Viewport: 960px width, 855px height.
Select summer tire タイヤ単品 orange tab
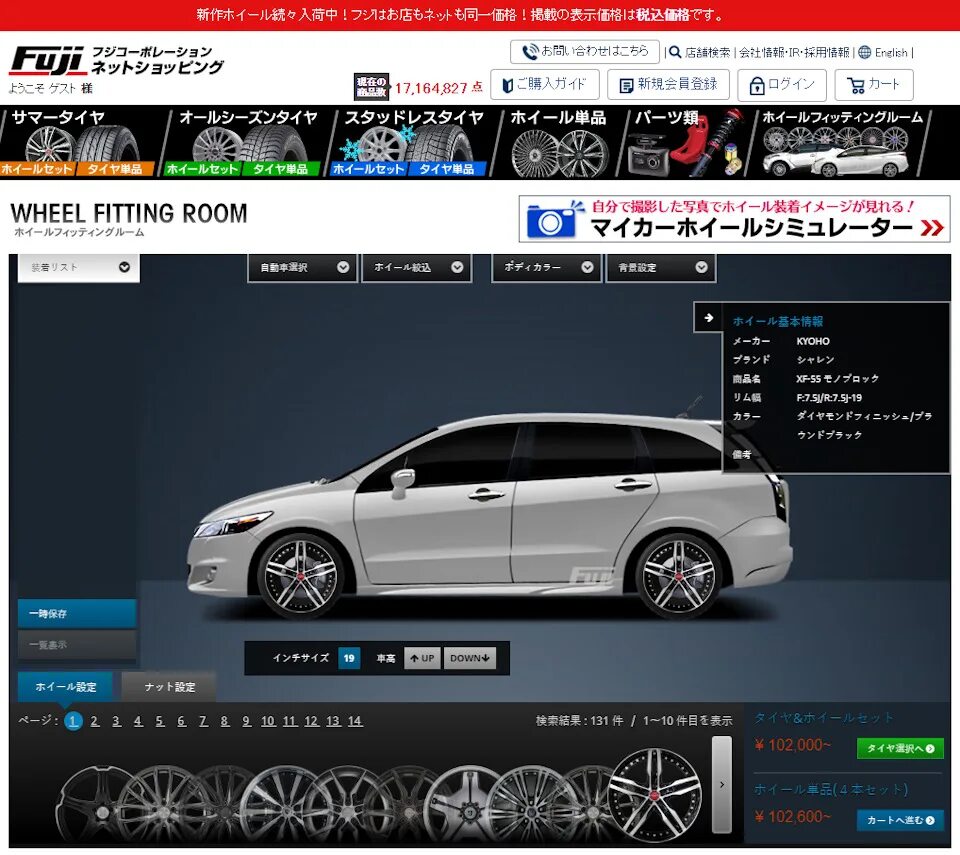pos(114,169)
